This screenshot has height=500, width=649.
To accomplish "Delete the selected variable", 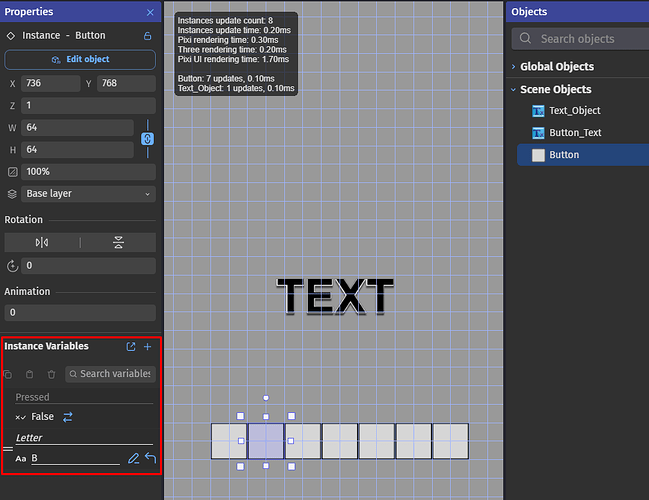I will click(51, 375).
